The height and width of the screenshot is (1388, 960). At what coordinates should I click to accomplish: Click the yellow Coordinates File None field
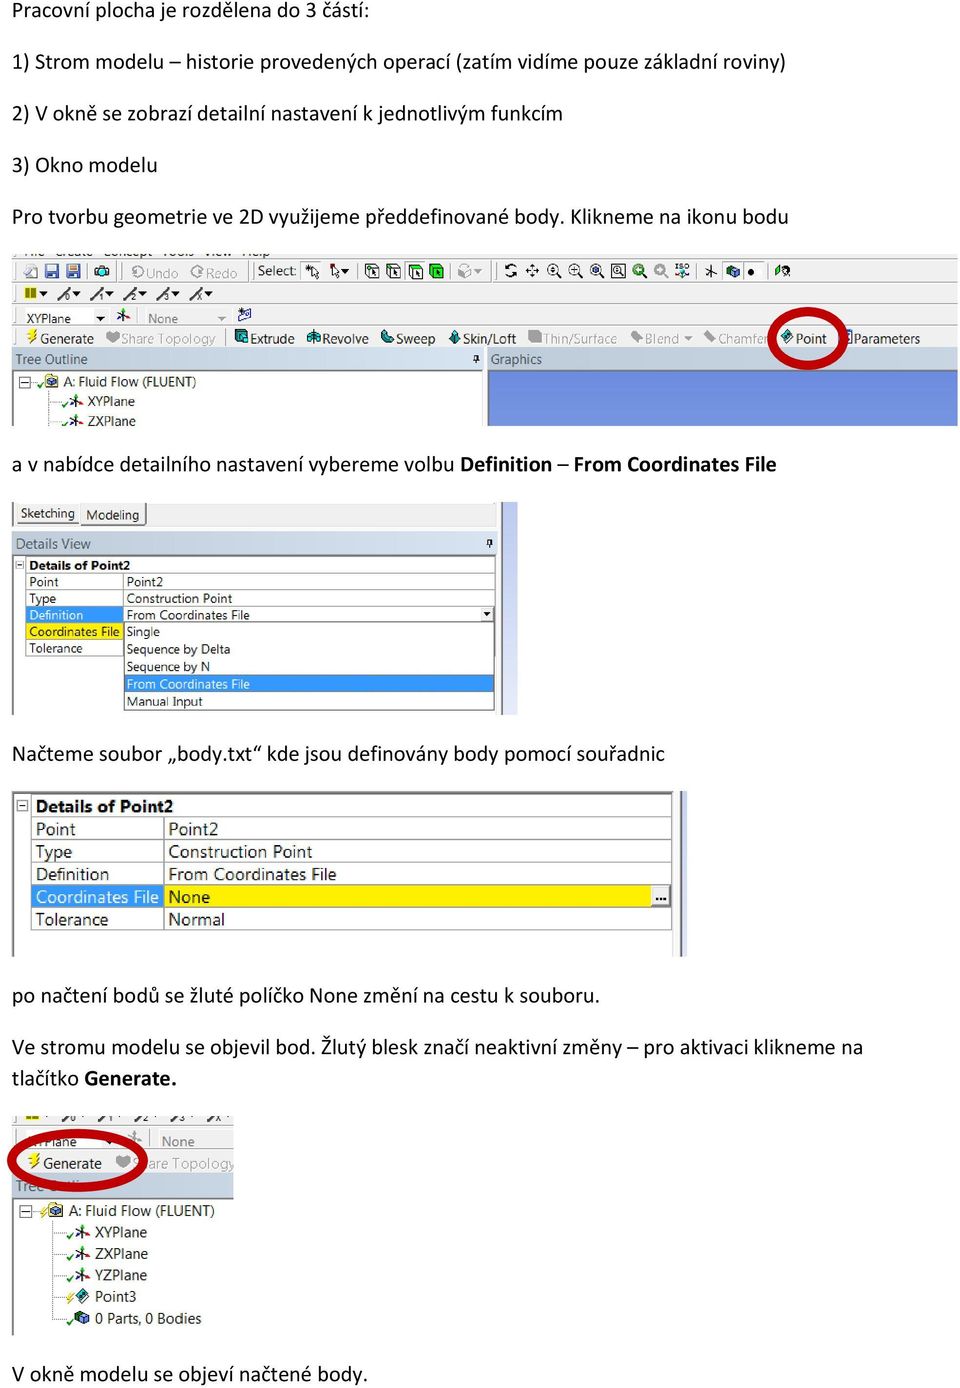pyautogui.click(x=409, y=897)
